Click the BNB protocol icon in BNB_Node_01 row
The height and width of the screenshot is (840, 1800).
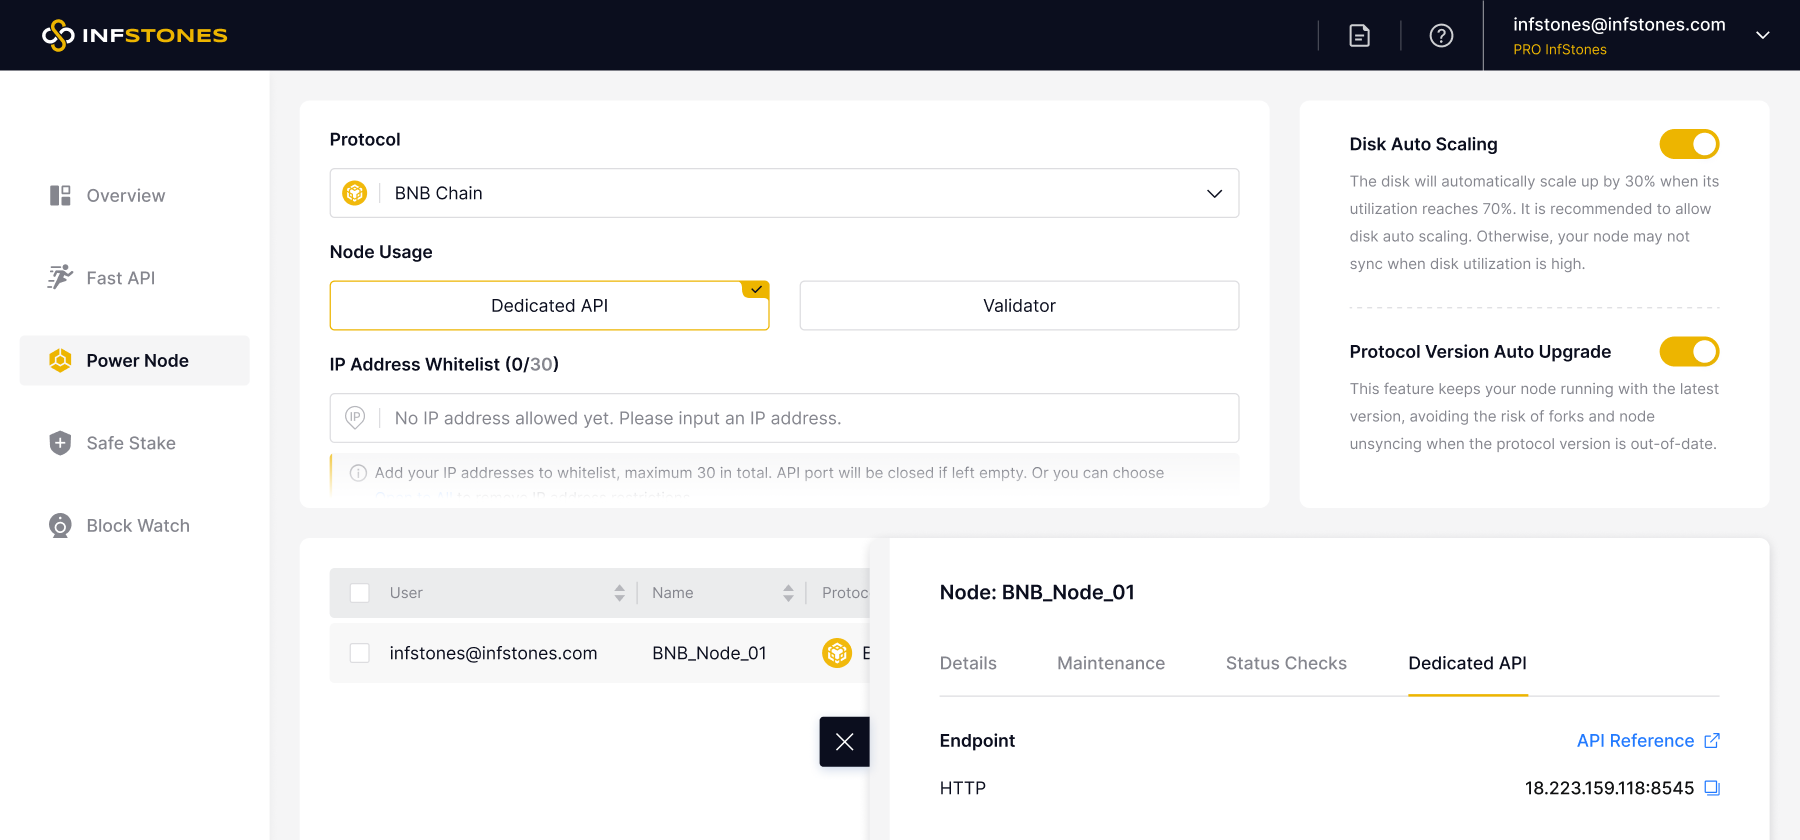click(837, 653)
